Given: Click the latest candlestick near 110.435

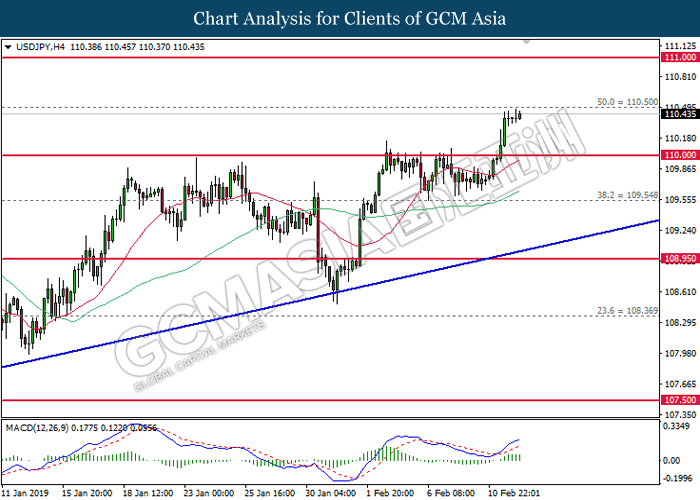Looking at the screenshot, I should pos(519,114).
